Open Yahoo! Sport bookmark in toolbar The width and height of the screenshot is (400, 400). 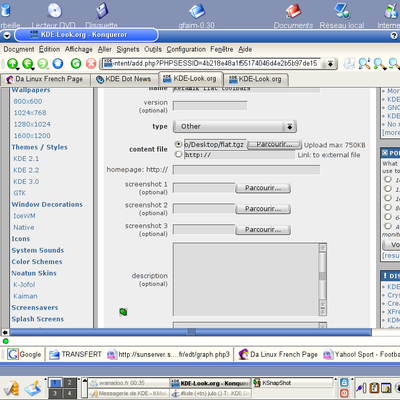click(361, 354)
